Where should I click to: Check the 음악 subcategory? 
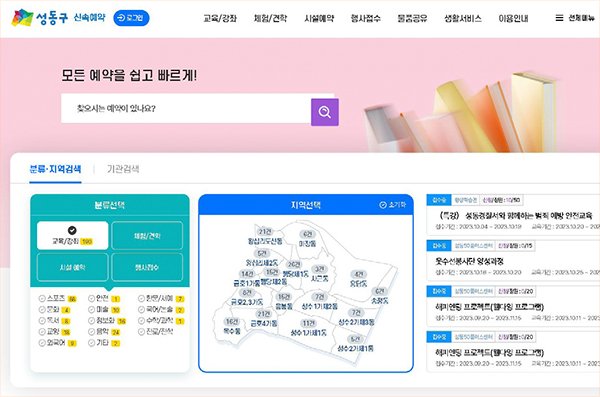click(104, 332)
